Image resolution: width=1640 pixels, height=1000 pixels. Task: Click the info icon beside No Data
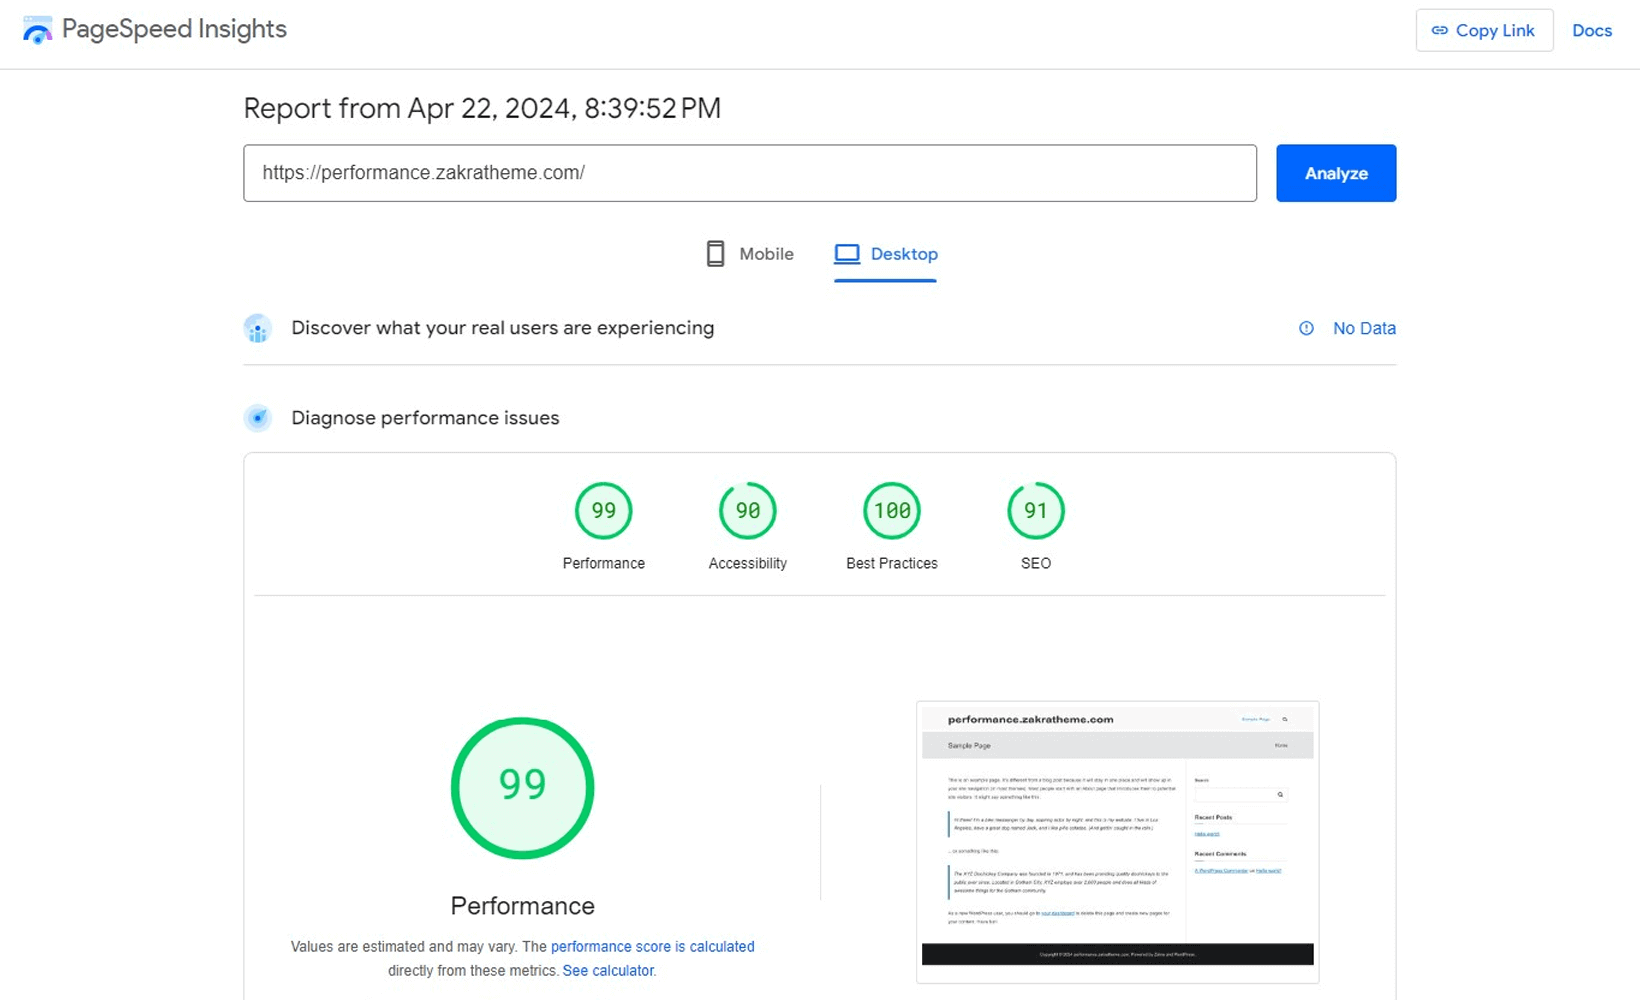point(1306,328)
